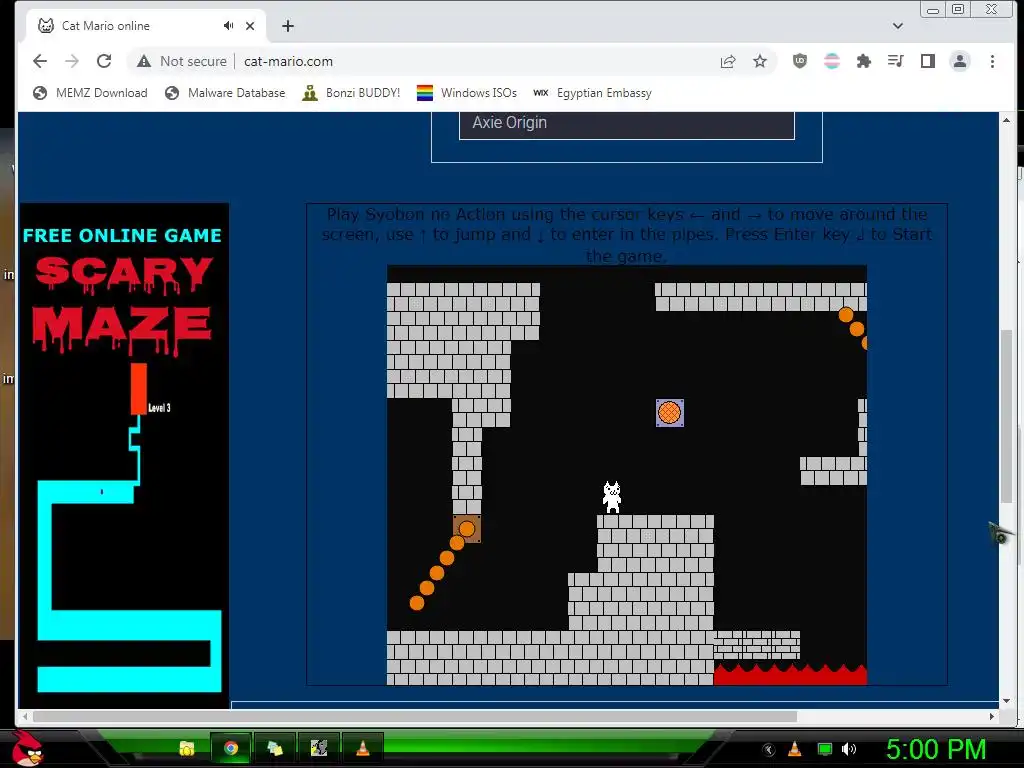The width and height of the screenshot is (1024, 768).
Task: Click the purple block with orange ball
Action: tap(669, 413)
